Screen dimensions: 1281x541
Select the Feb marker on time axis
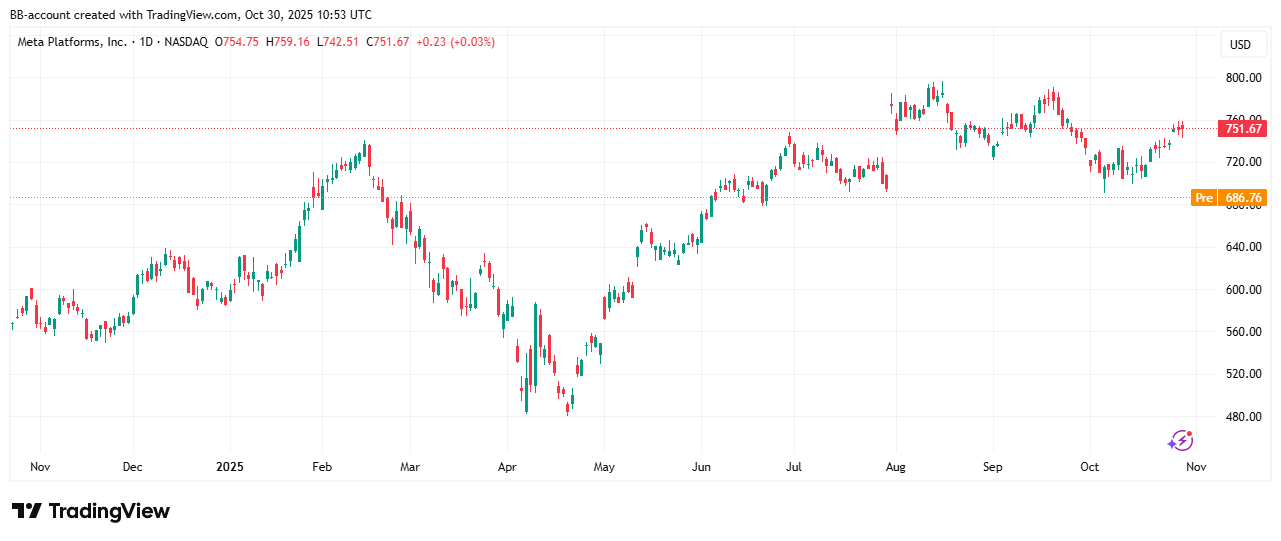(321, 467)
